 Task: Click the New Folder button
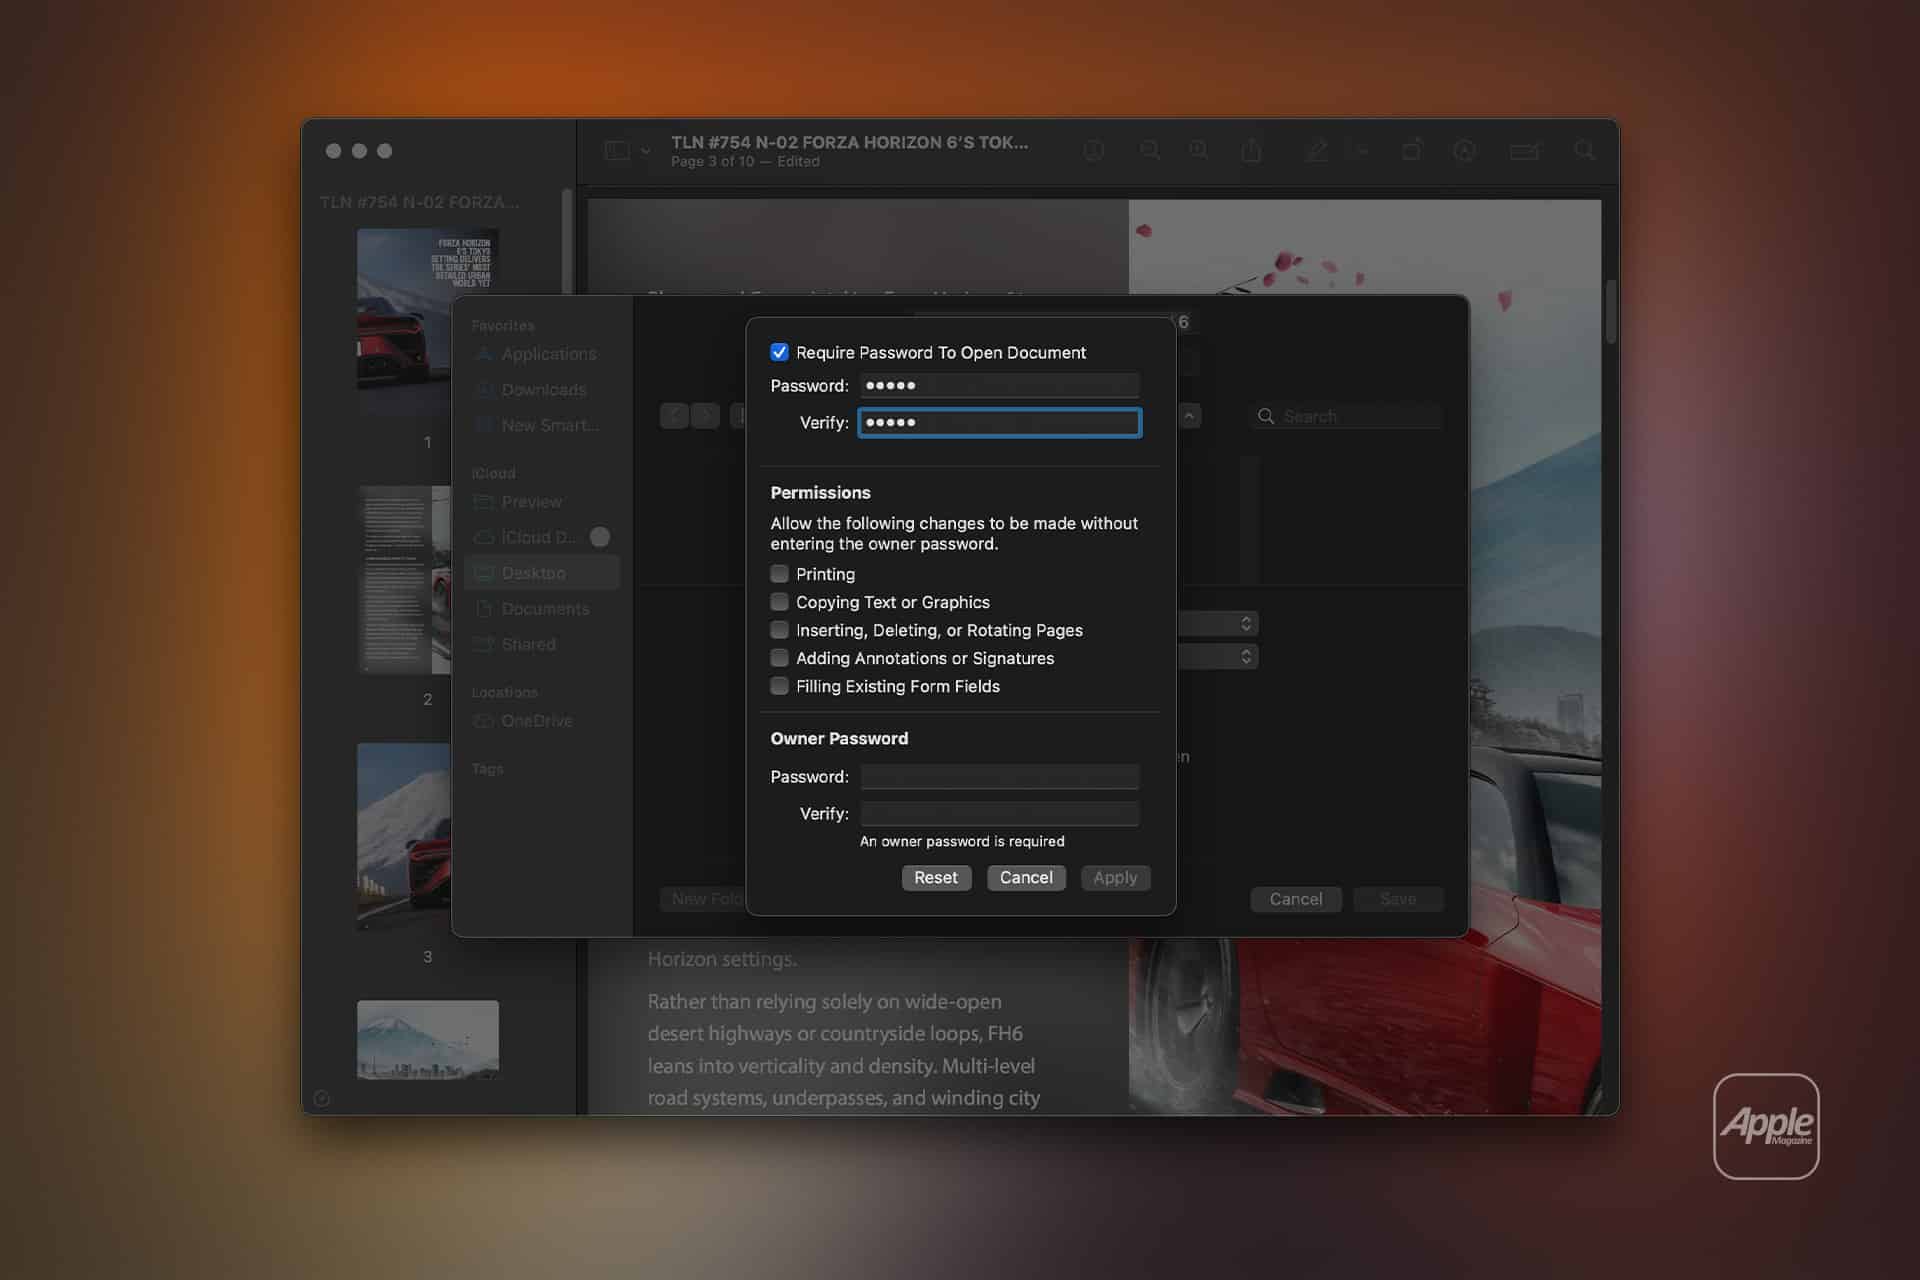pos(704,899)
